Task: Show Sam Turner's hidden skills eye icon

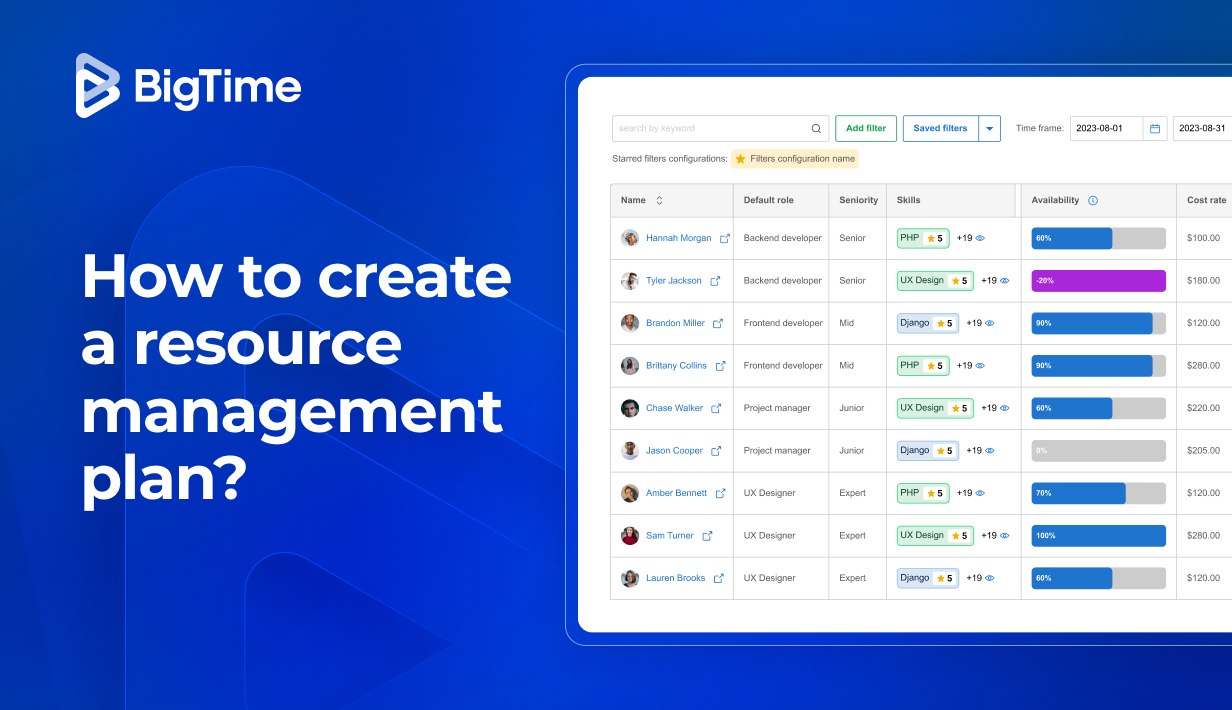Action: click(1004, 536)
